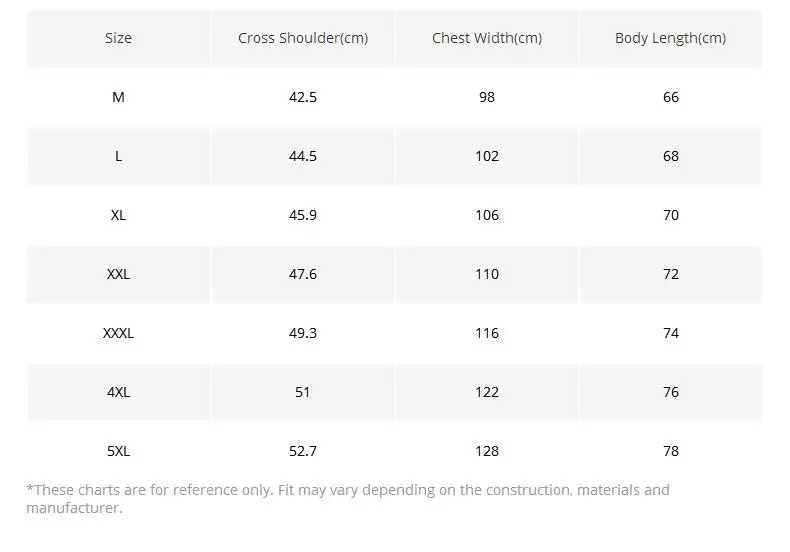
Task: Click the XL size cell
Action: [x=118, y=215]
